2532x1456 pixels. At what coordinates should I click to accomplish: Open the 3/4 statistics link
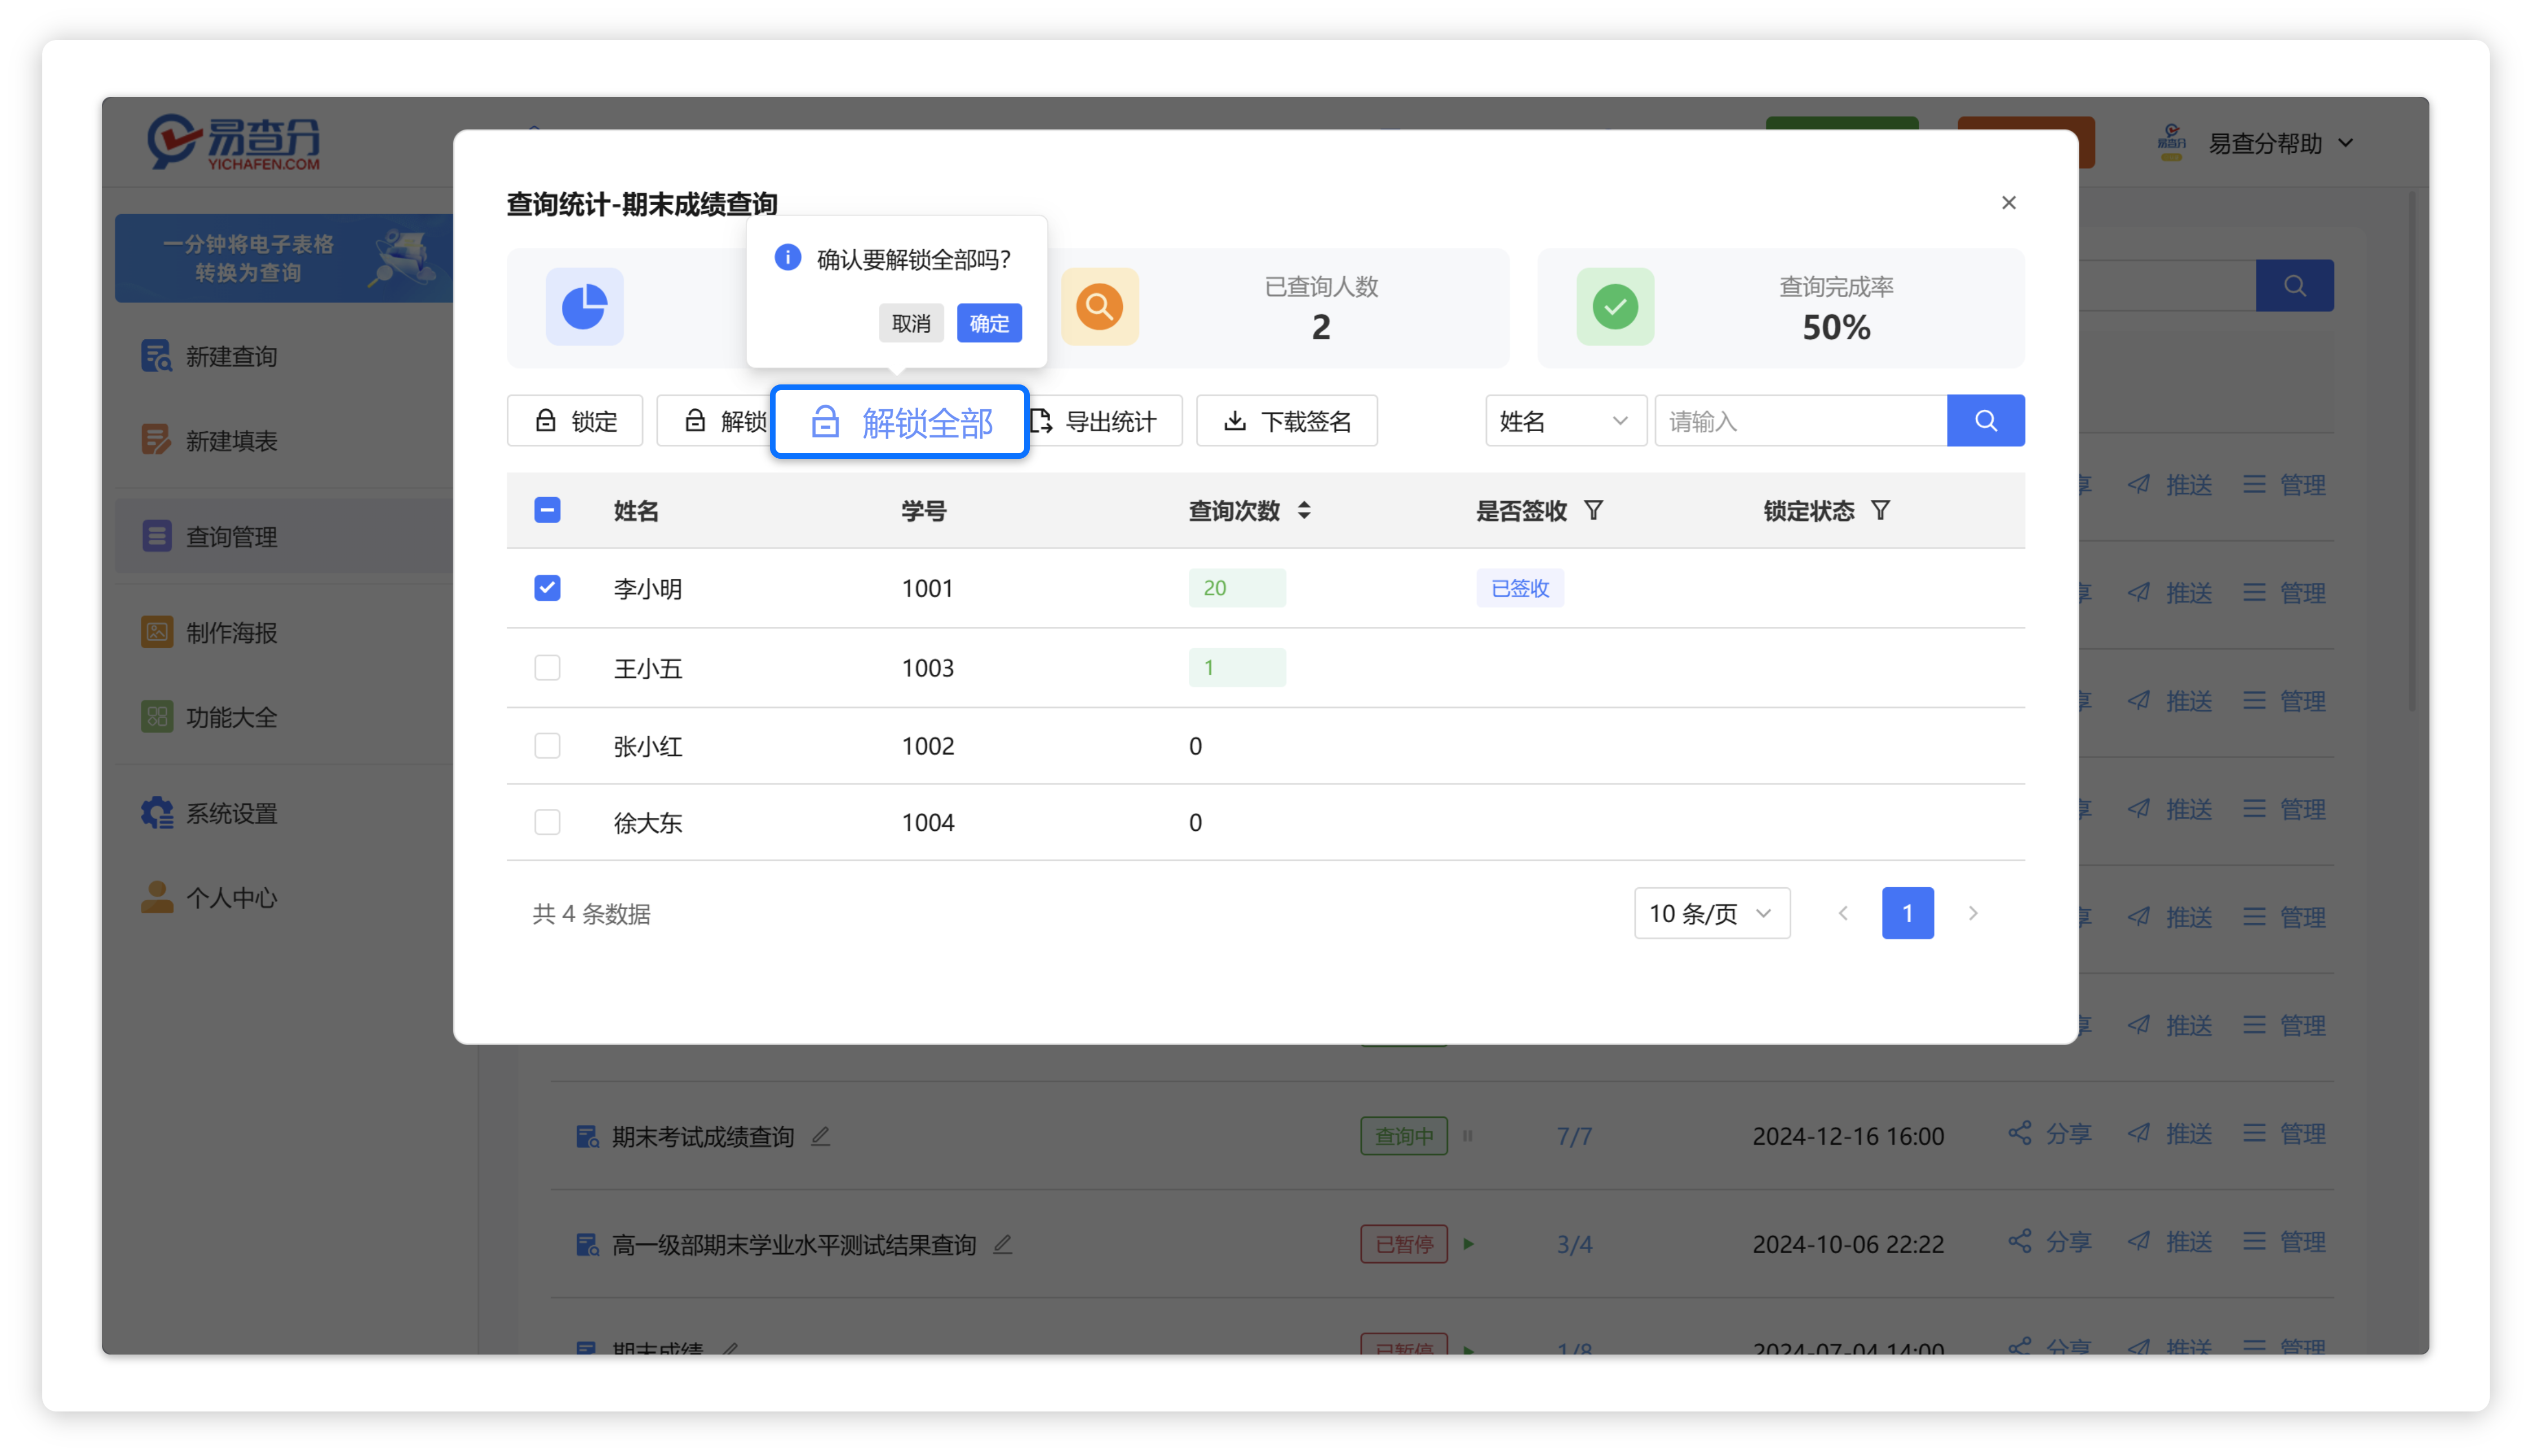[x=1574, y=1244]
